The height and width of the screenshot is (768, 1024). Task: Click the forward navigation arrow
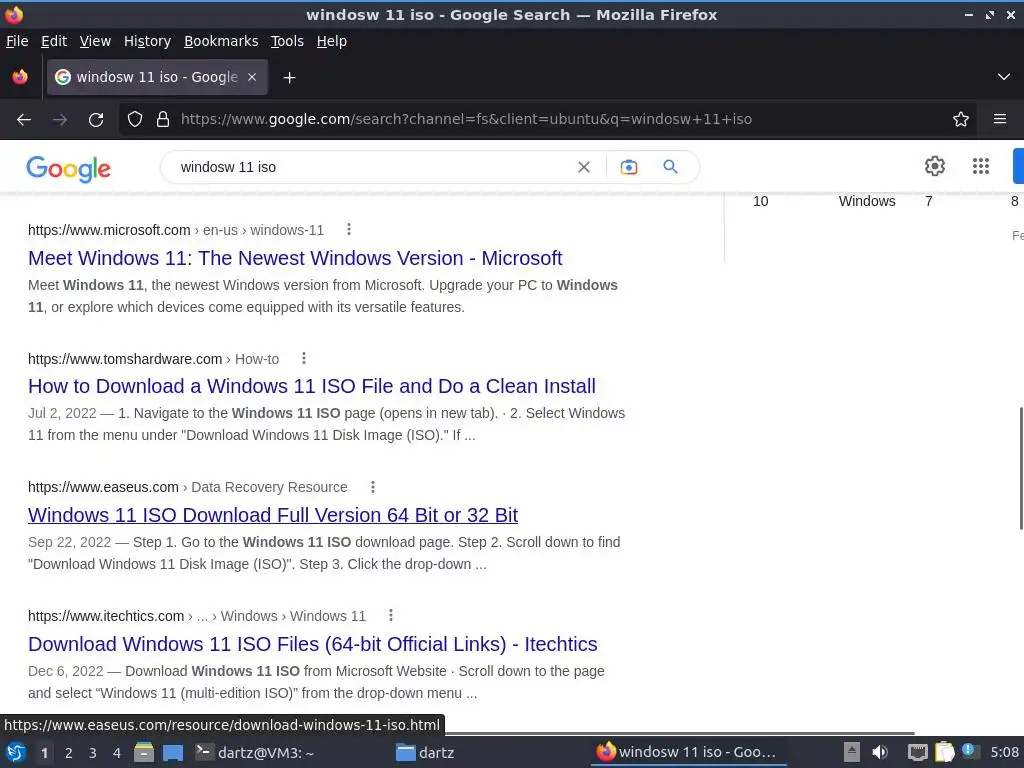point(60,120)
